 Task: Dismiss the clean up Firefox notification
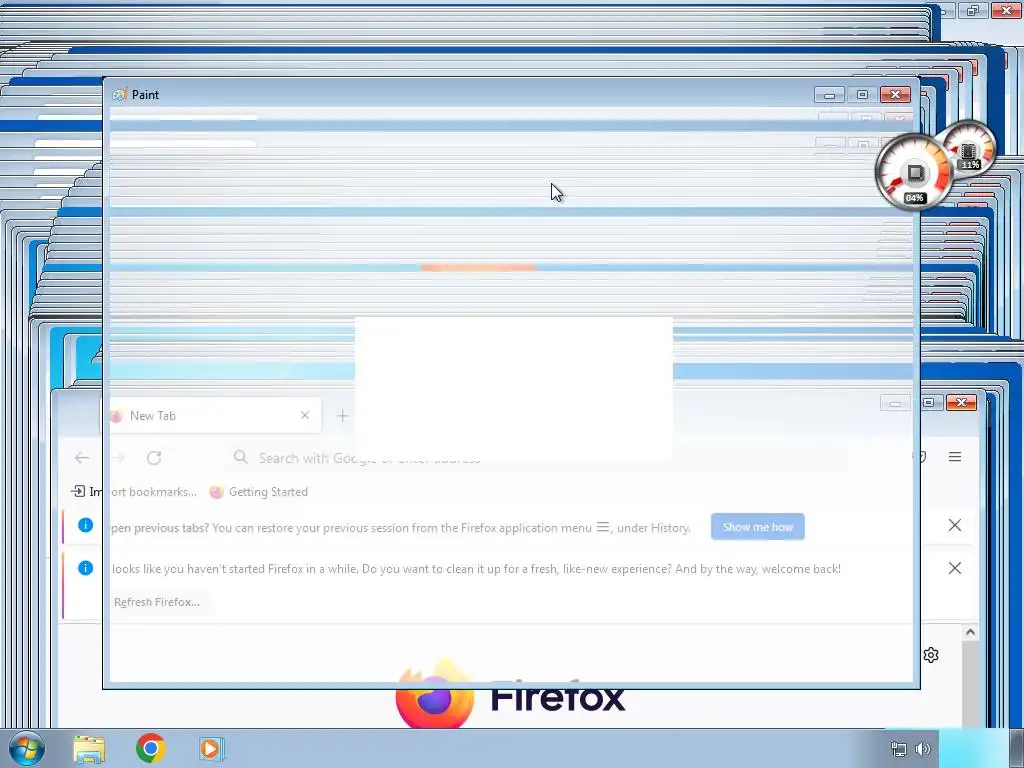[x=955, y=568]
